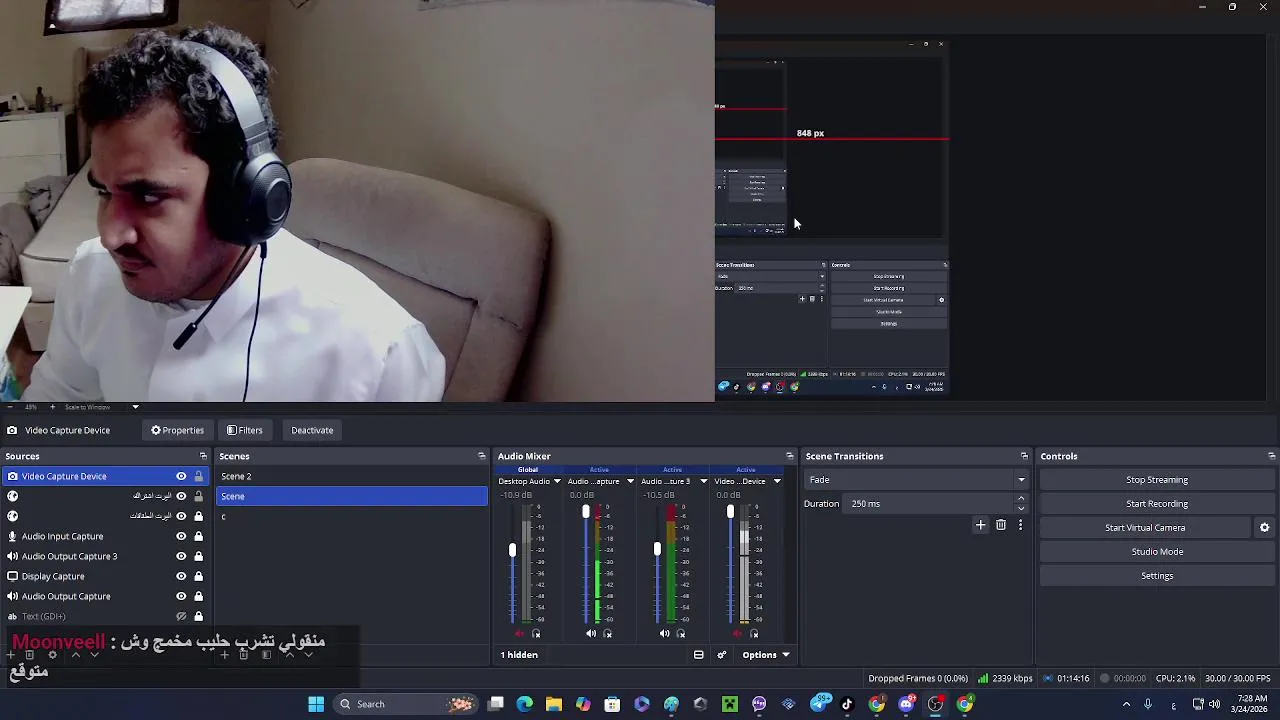Unlock the Audio Output Capture 3 source
This screenshot has width=1280, height=720.
198,556
